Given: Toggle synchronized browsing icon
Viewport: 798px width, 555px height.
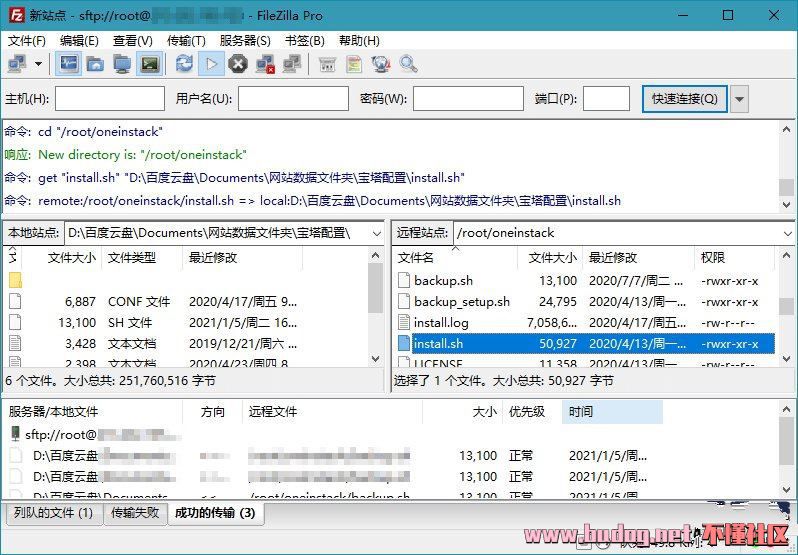Looking at the screenshot, I should pos(381,65).
